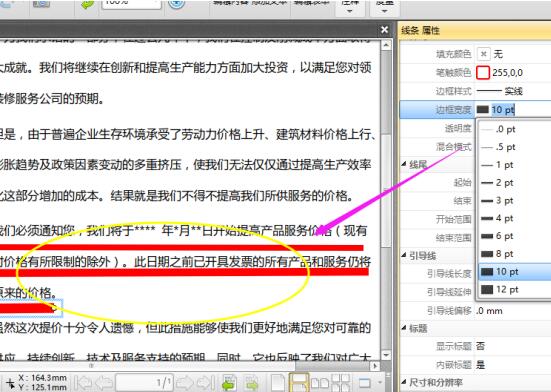
Task: Click the text line containing 装修服务公司的预期
Action: point(52,99)
